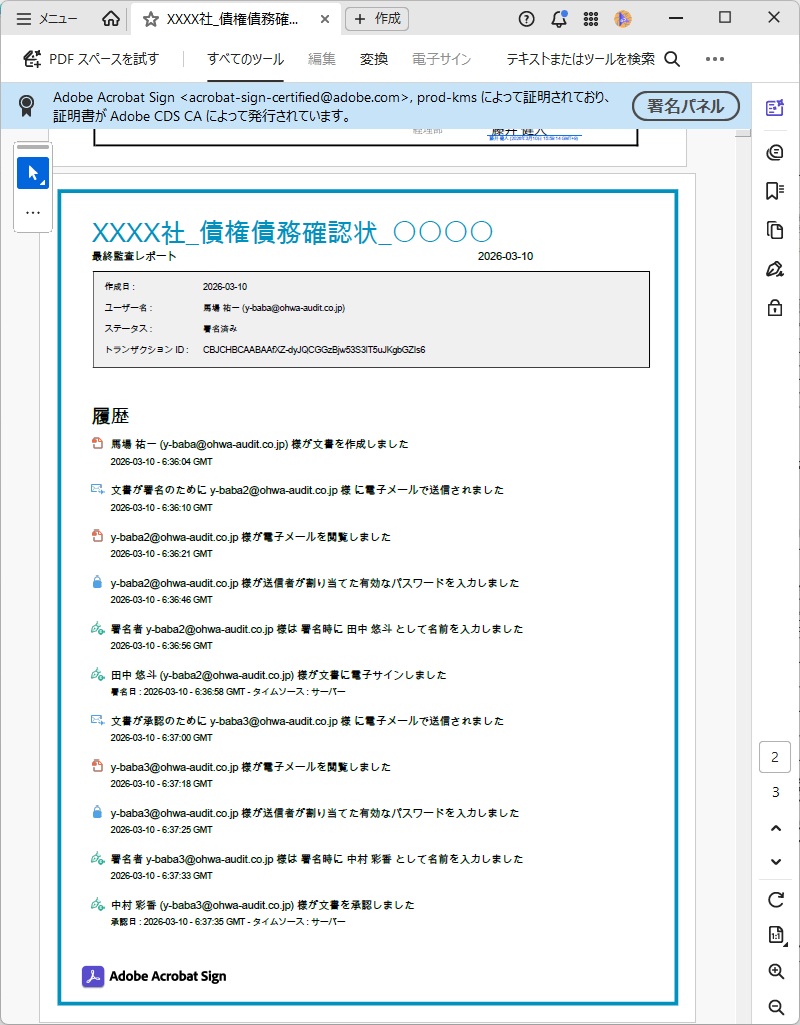Click the zoom in magnifier
The height and width of the screenshot is (1025, 800).
click(x=775, y=971)
